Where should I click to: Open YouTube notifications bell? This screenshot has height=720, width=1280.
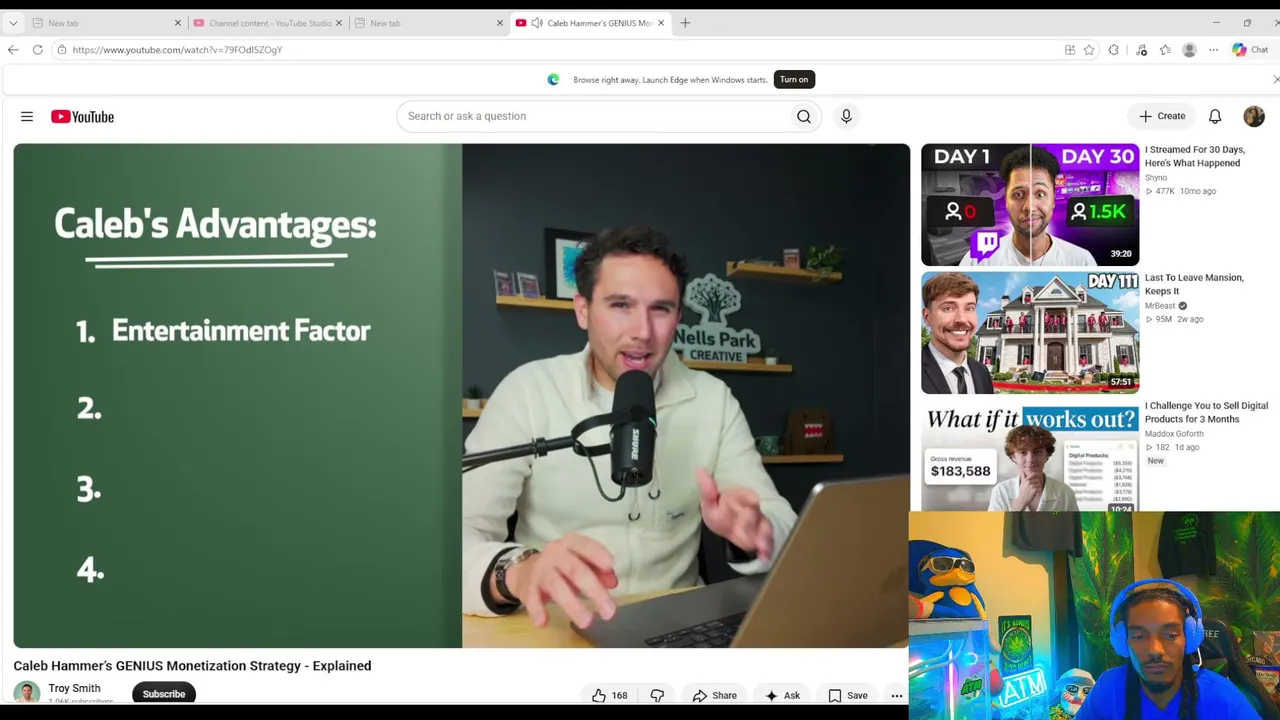1215,117
